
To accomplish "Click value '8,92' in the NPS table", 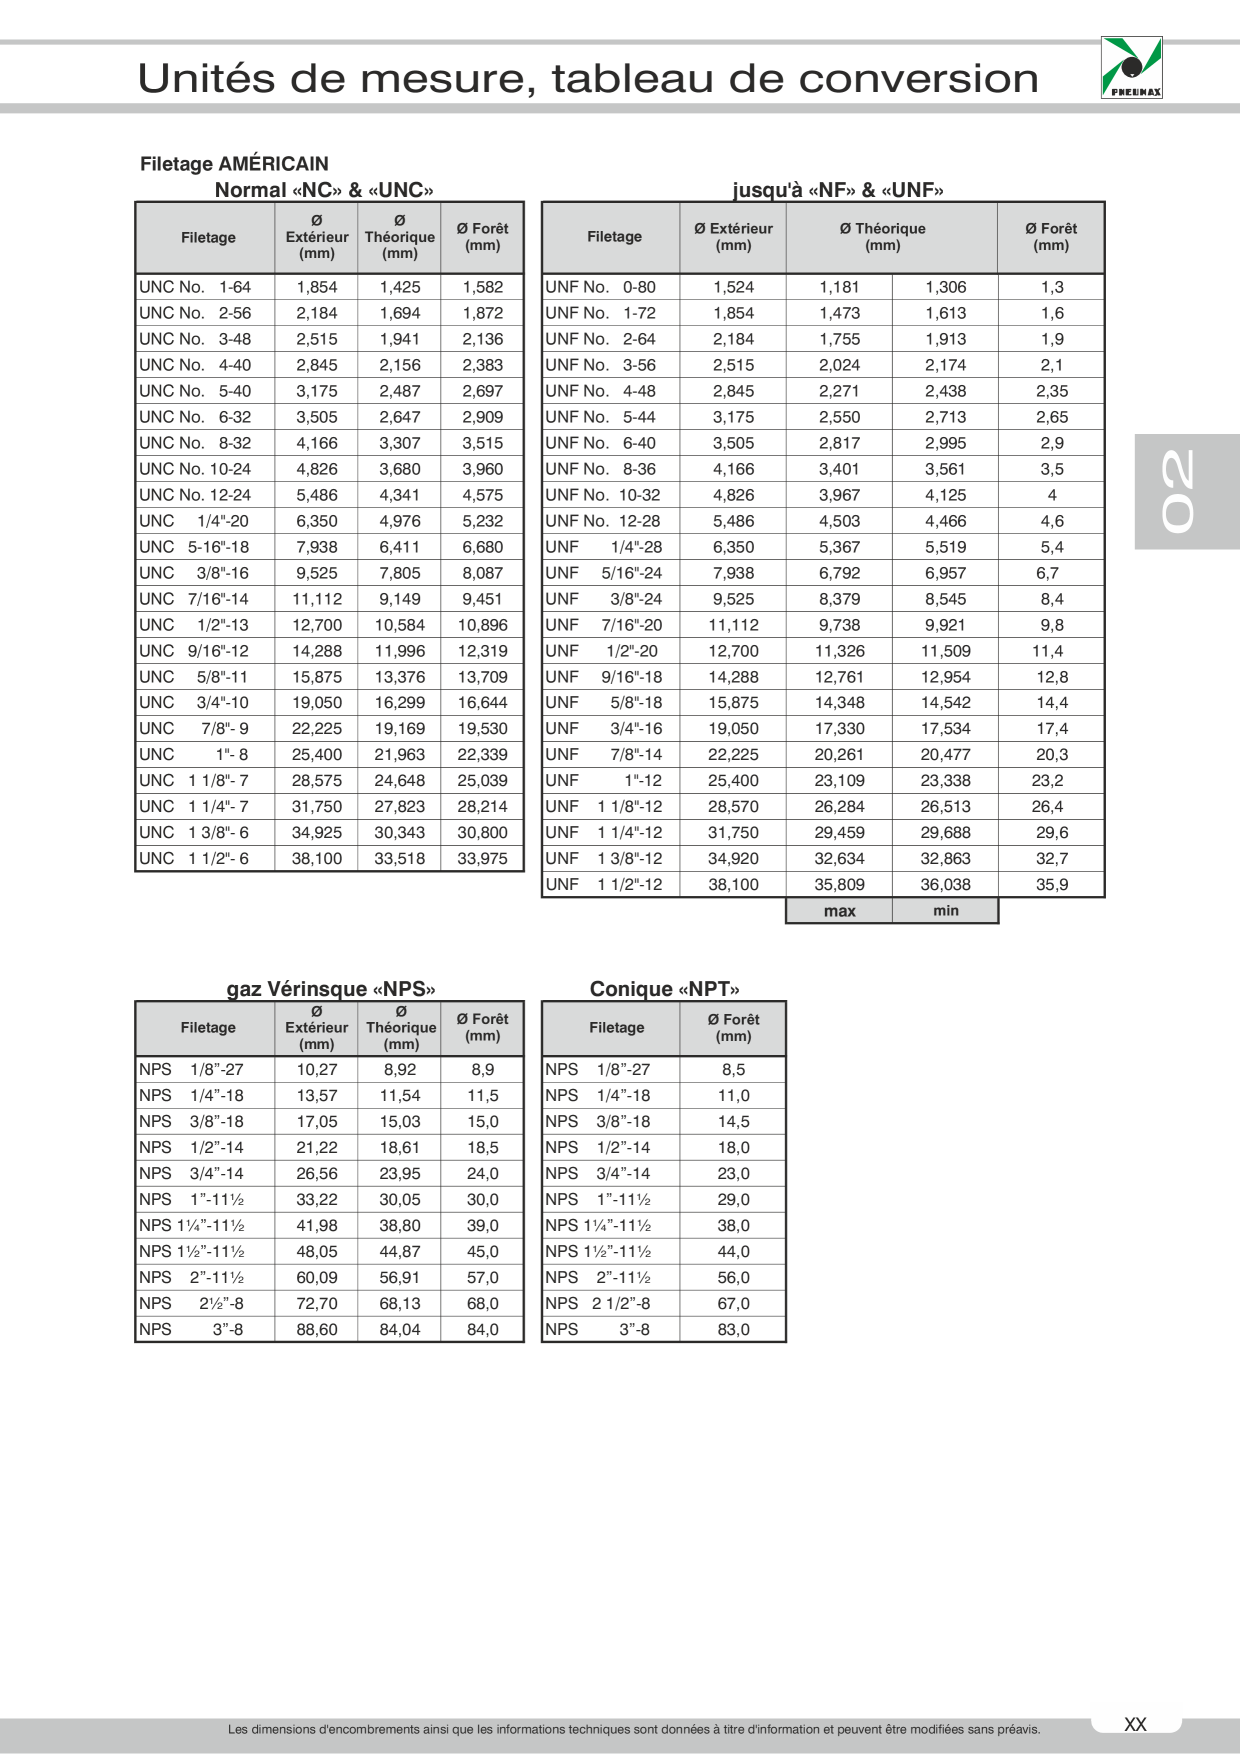I will tap(400, 1070).
